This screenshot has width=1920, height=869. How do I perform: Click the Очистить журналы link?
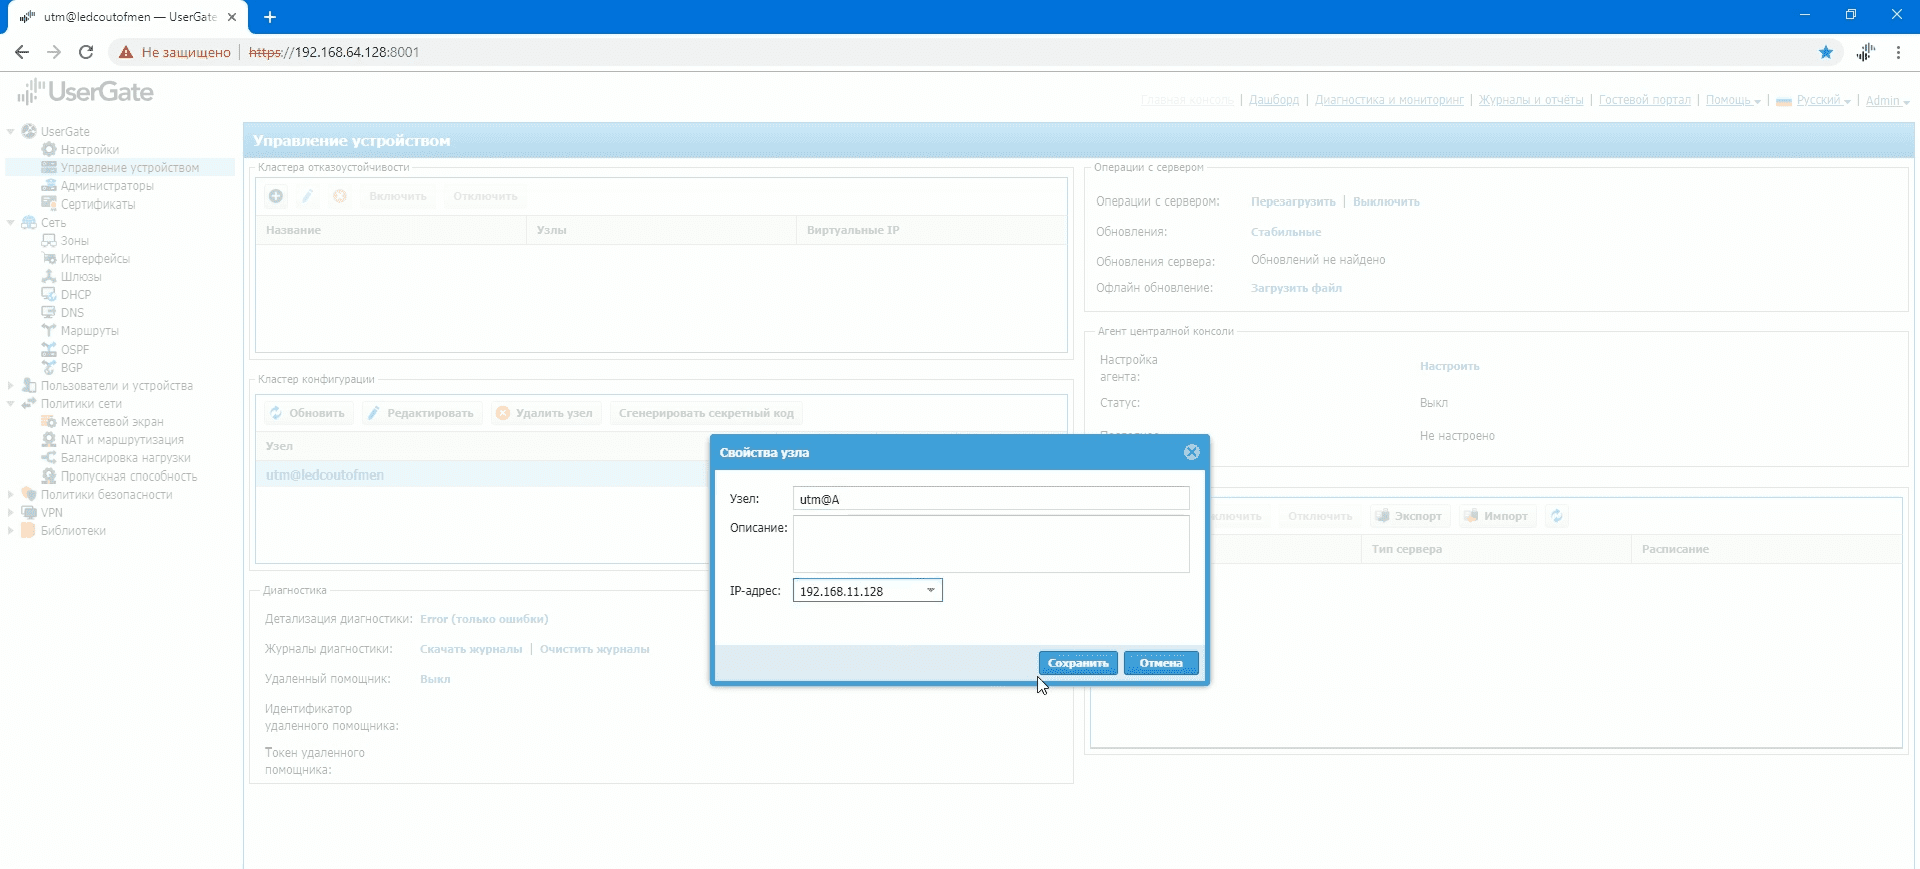(x=595, y=649)
